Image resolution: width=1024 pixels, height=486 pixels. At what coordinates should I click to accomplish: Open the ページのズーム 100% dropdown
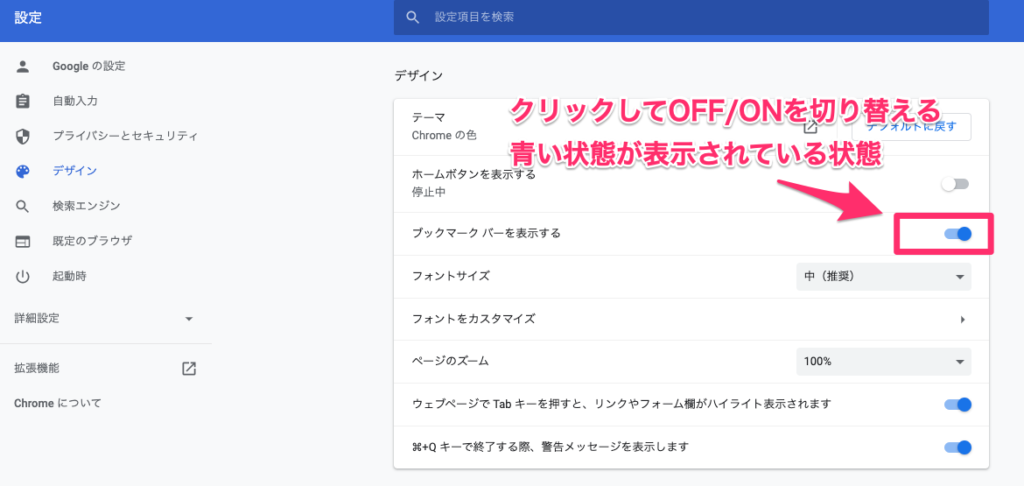(883, 361)
